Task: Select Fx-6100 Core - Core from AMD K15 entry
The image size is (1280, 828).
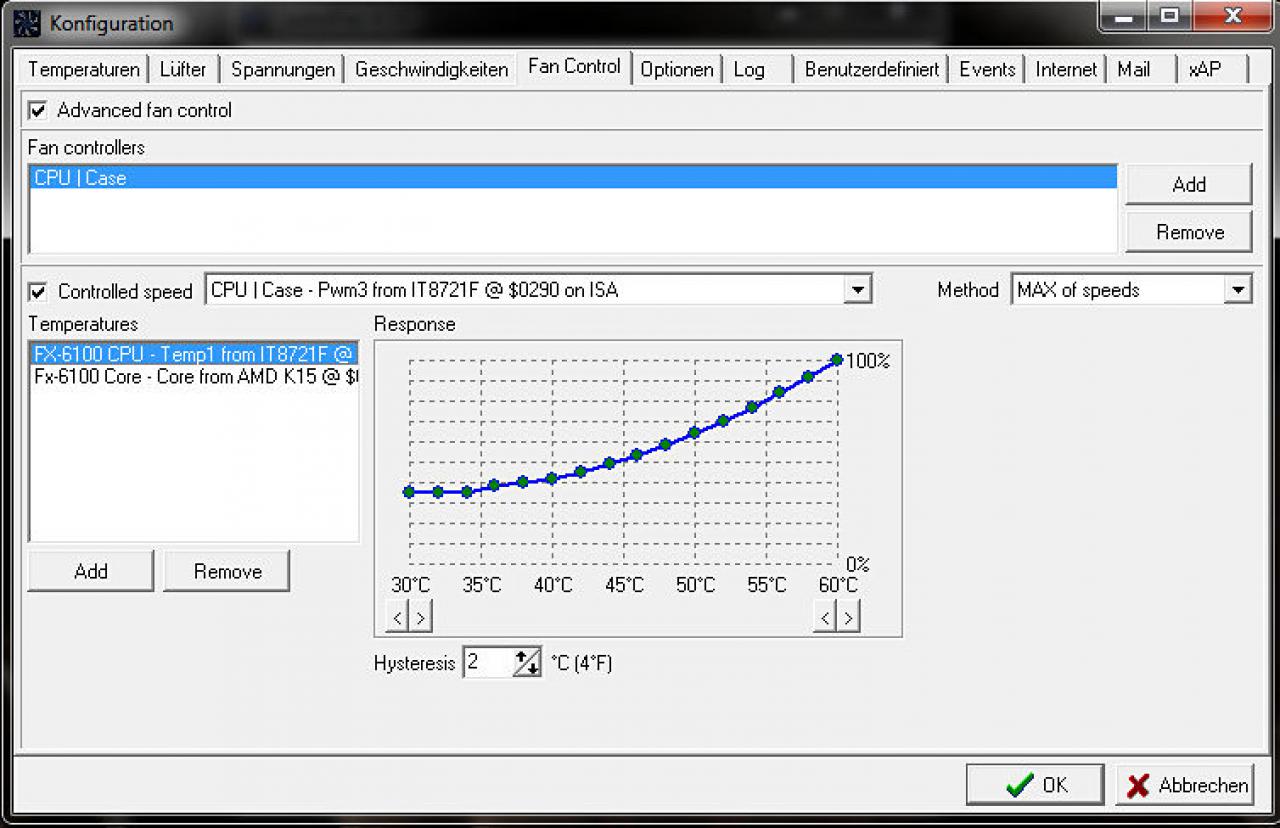Action: click(194, 377)
